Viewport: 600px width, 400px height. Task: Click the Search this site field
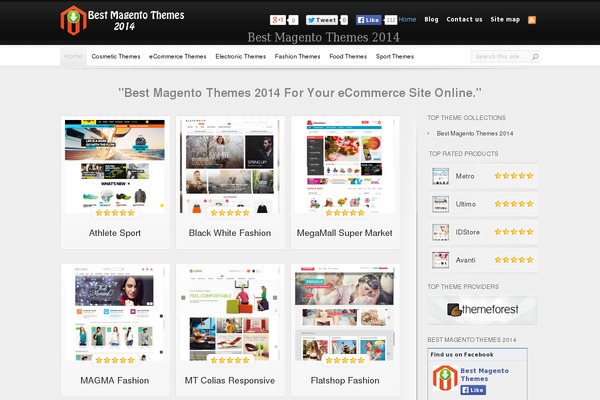pos(501,57)
